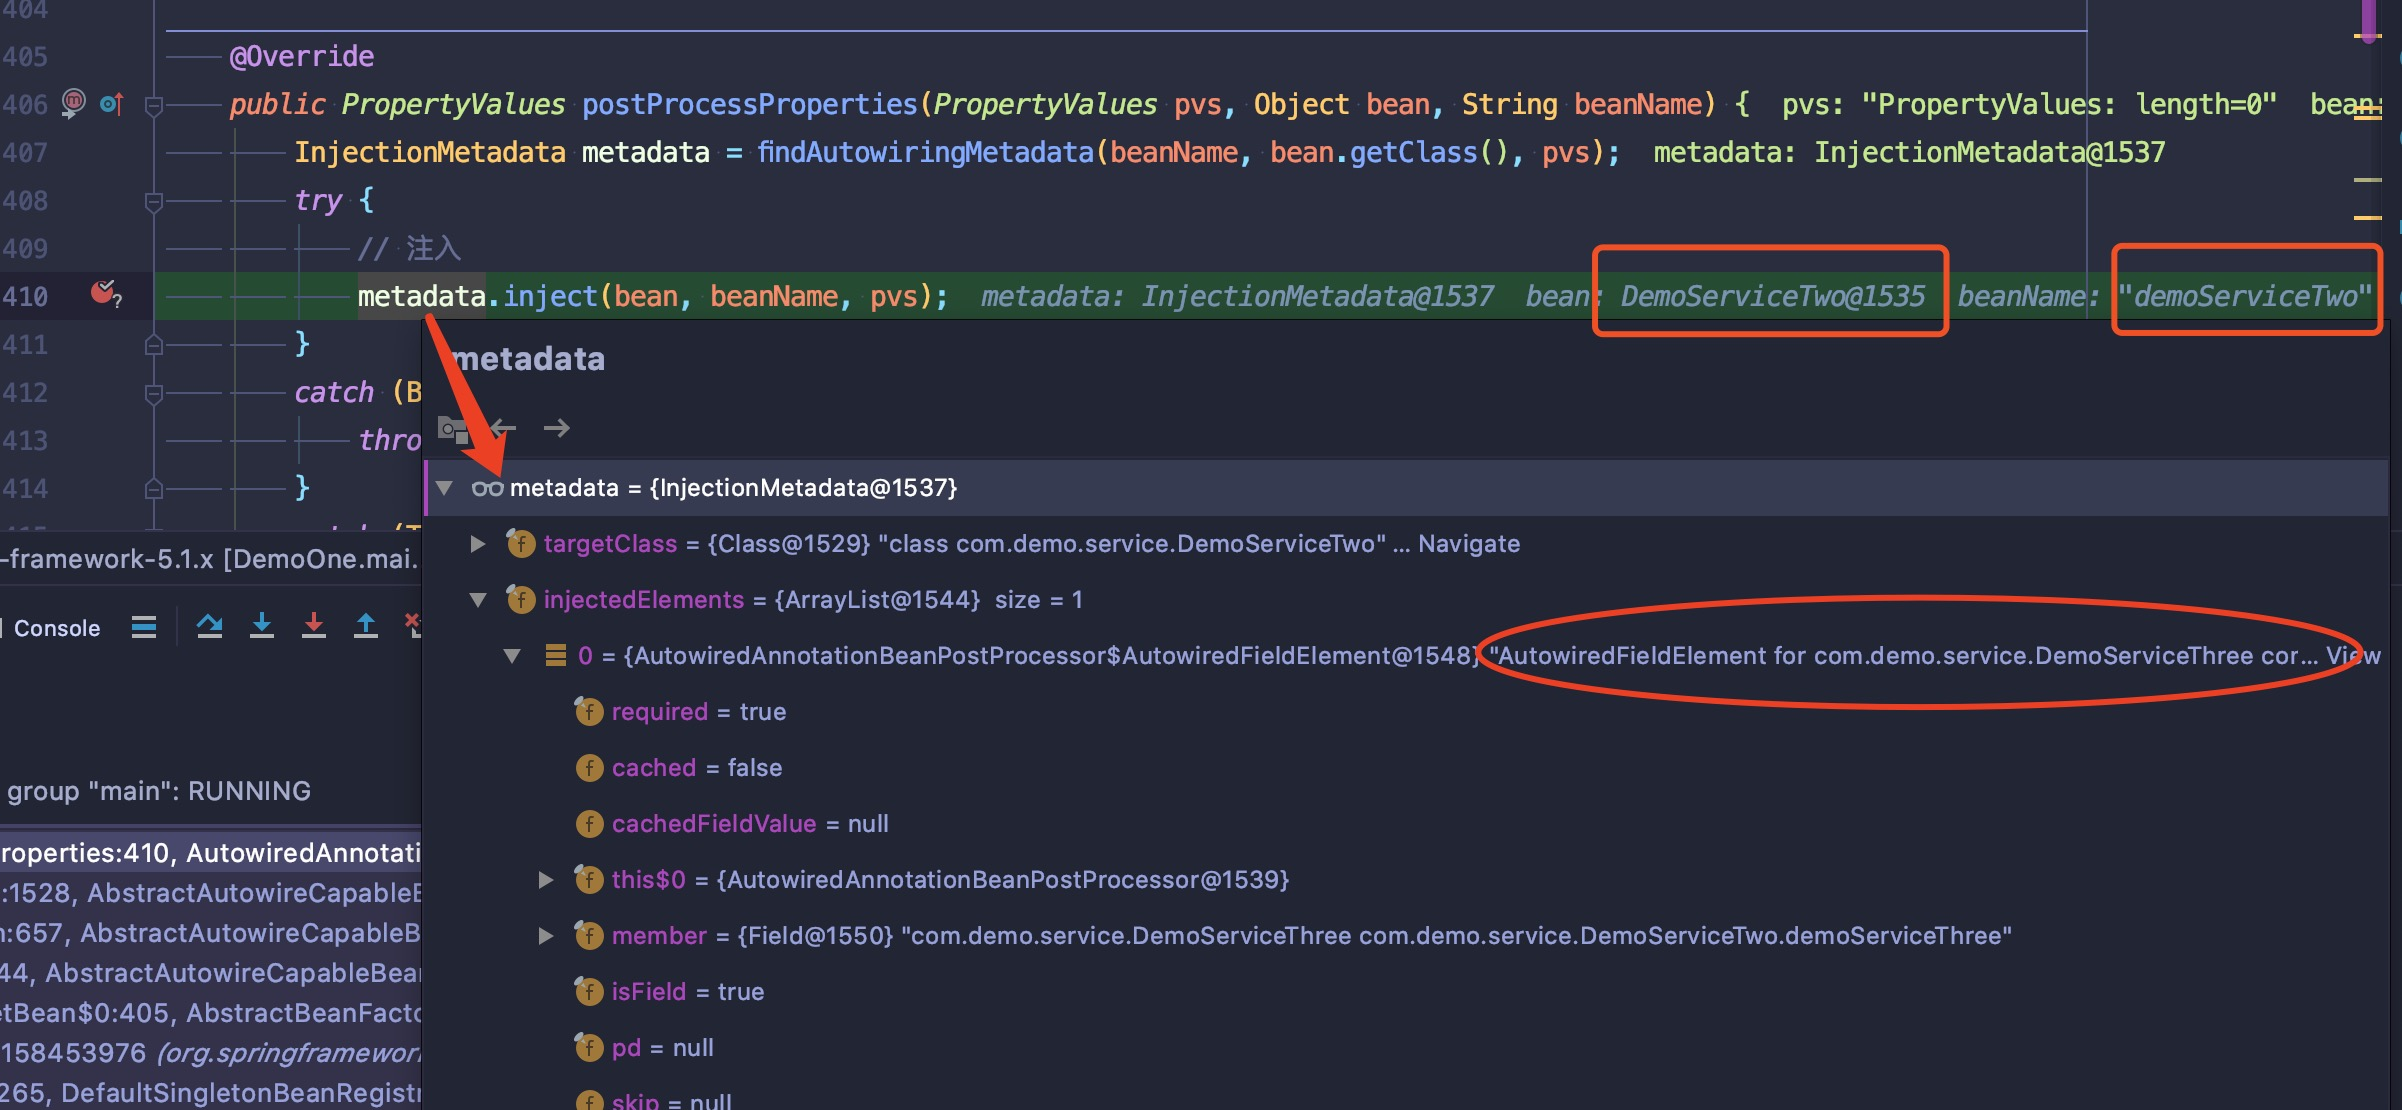Expand the member Field@1550 node
The image size is (2402, 1110).
pyautogui.click(x=546, y=936)
